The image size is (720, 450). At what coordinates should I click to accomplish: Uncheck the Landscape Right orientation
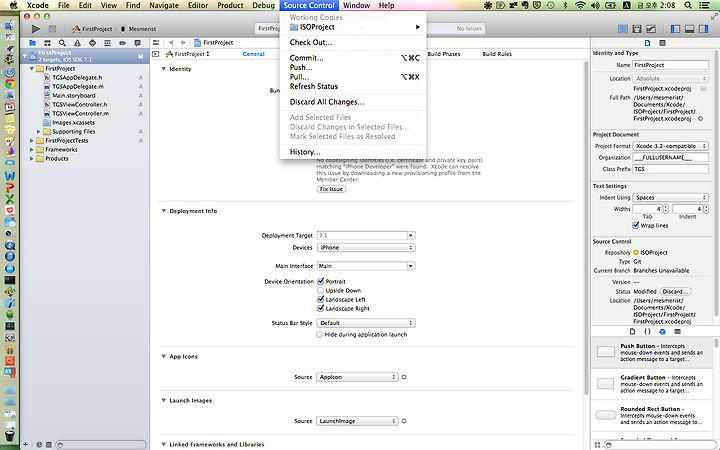[321, 309]
